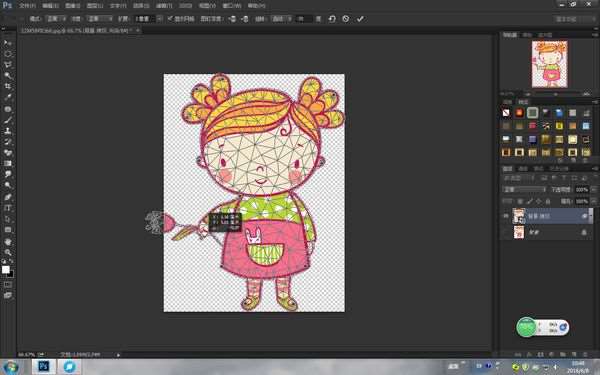Toggle Quick Mask mode

(x=8, y=285)
